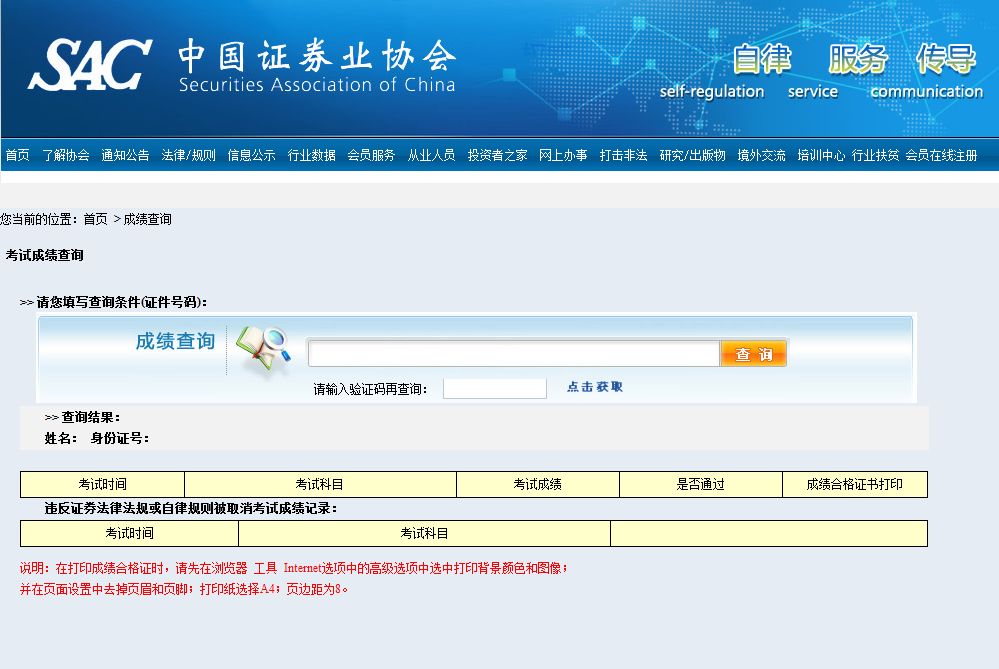Select the 行业数据 industry data tab
This screenshot has width=999, height=669.
click(312, 155)
